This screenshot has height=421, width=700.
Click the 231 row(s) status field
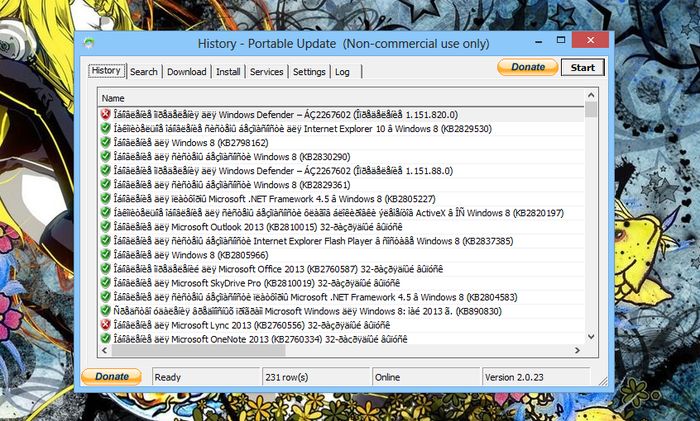[316, 377]
